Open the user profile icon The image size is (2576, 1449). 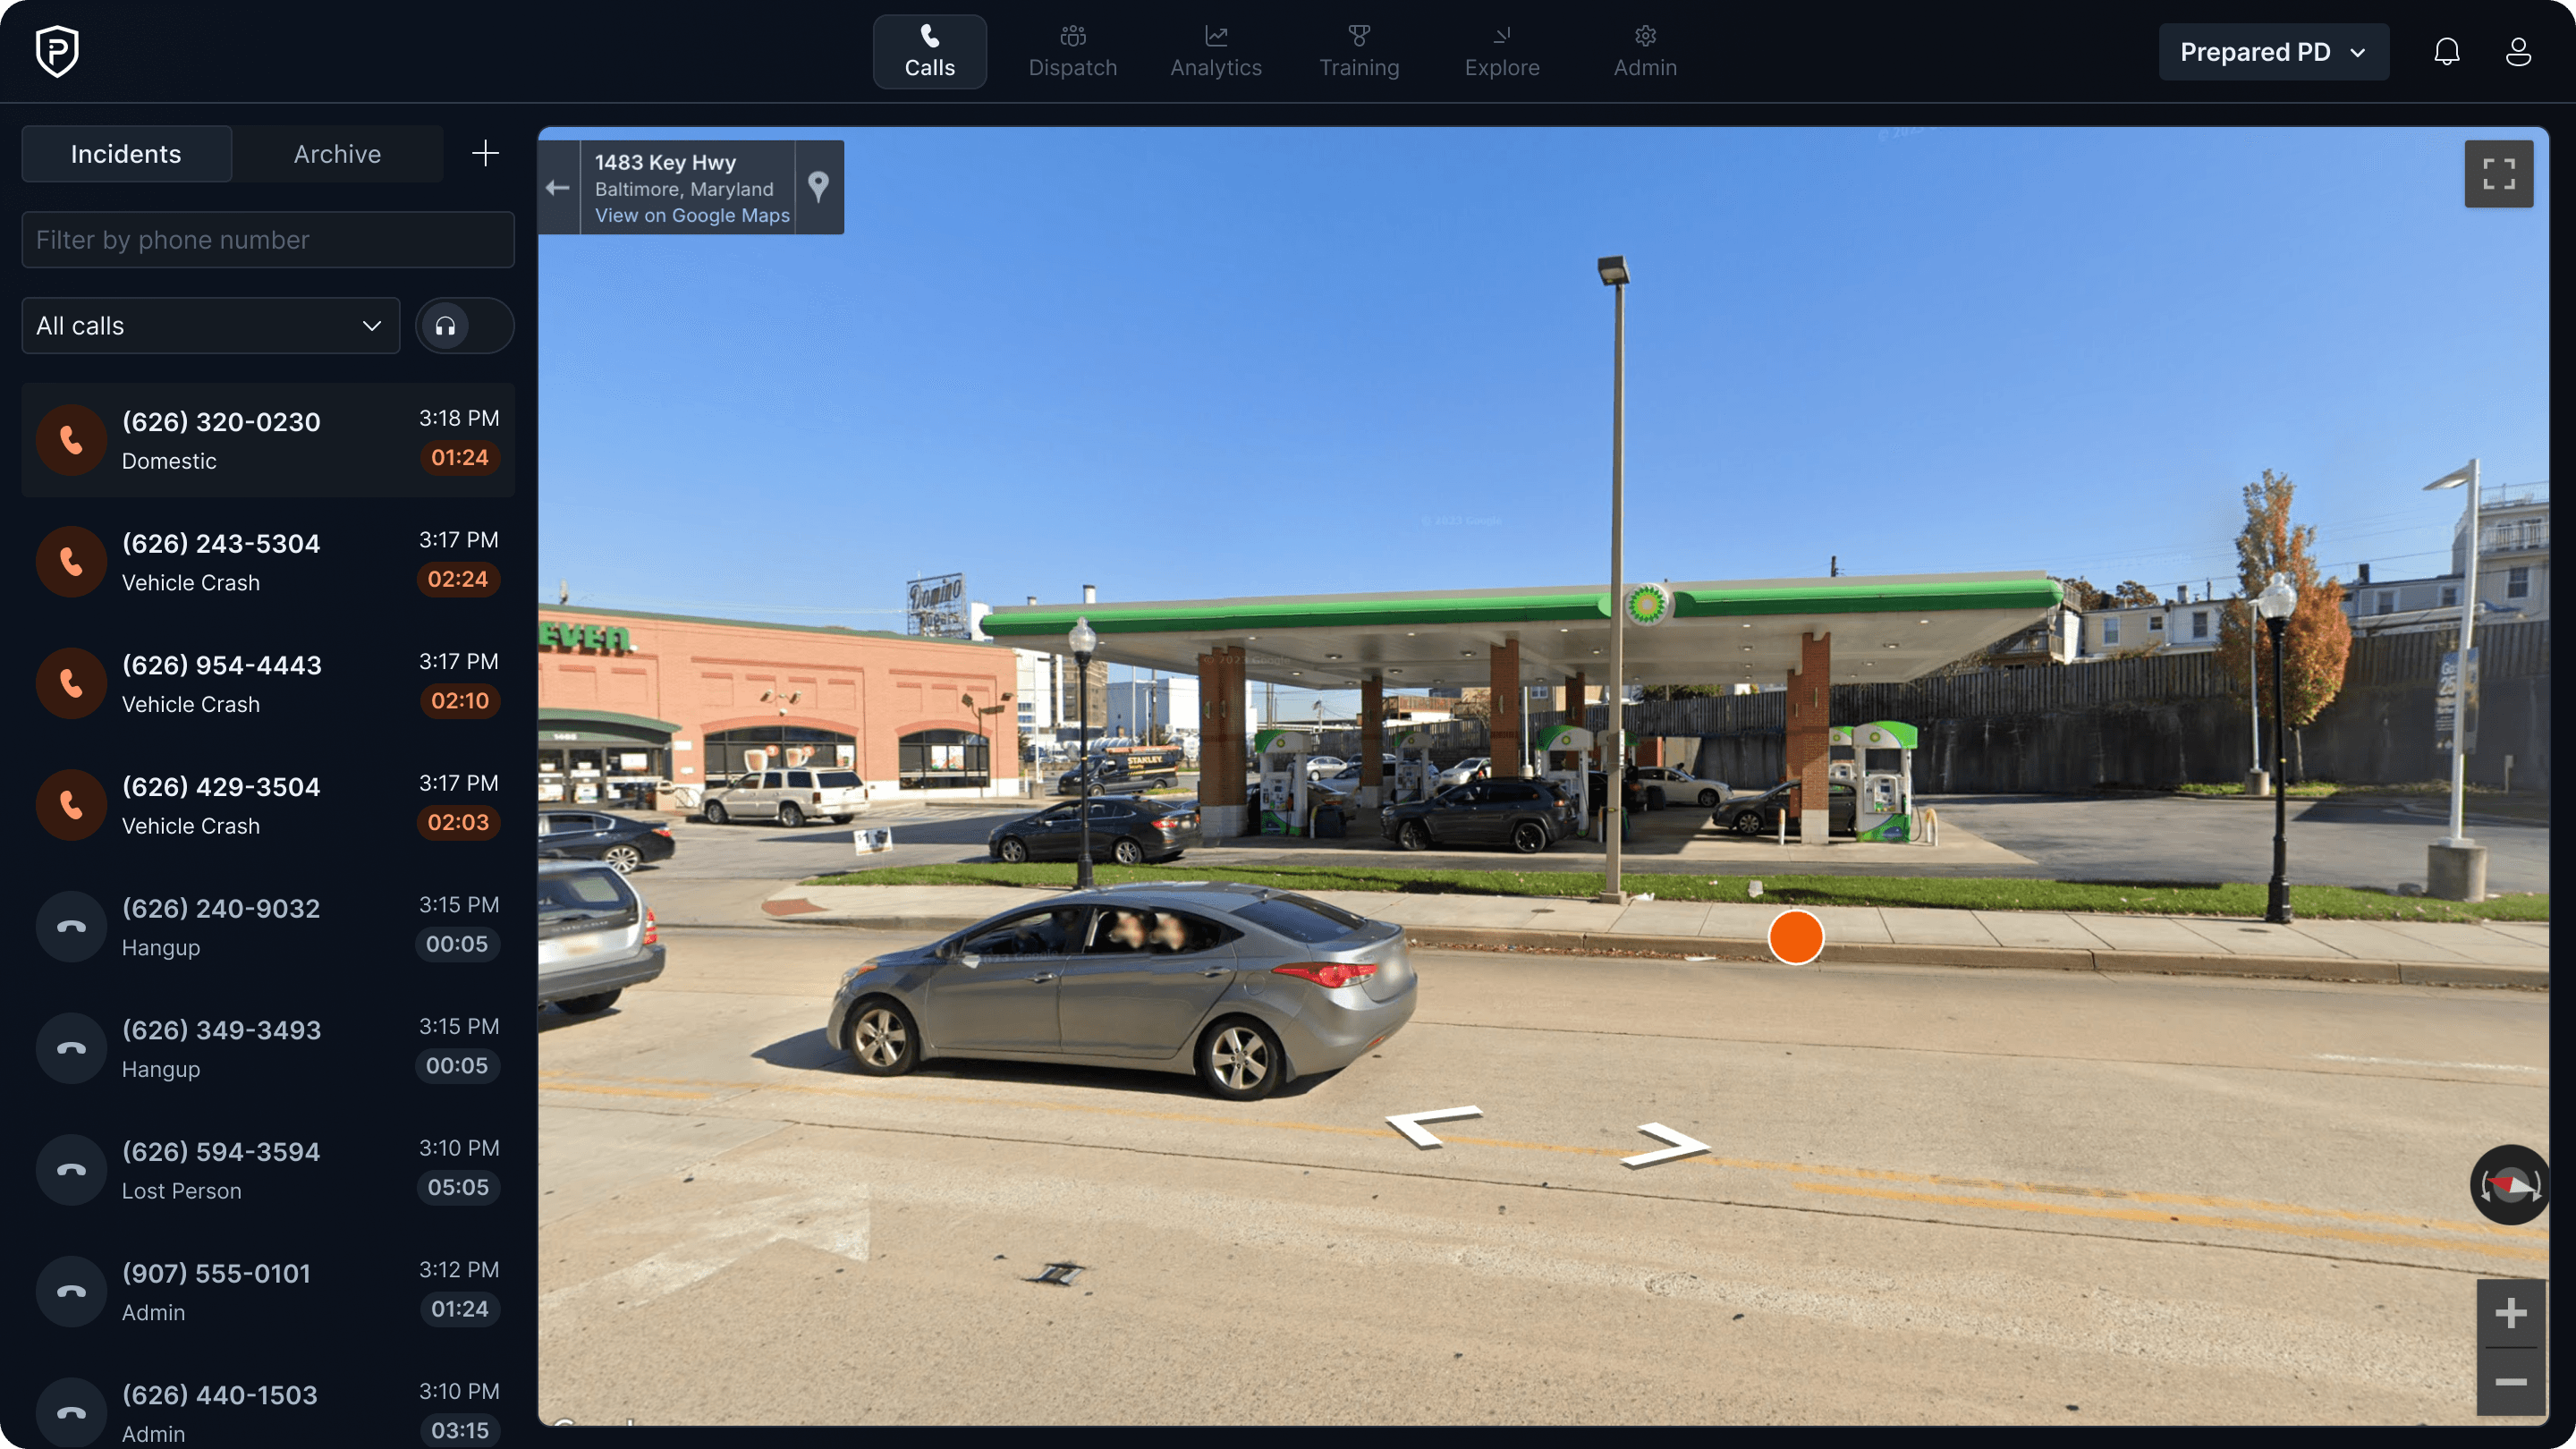click(x=2518, y=52)
